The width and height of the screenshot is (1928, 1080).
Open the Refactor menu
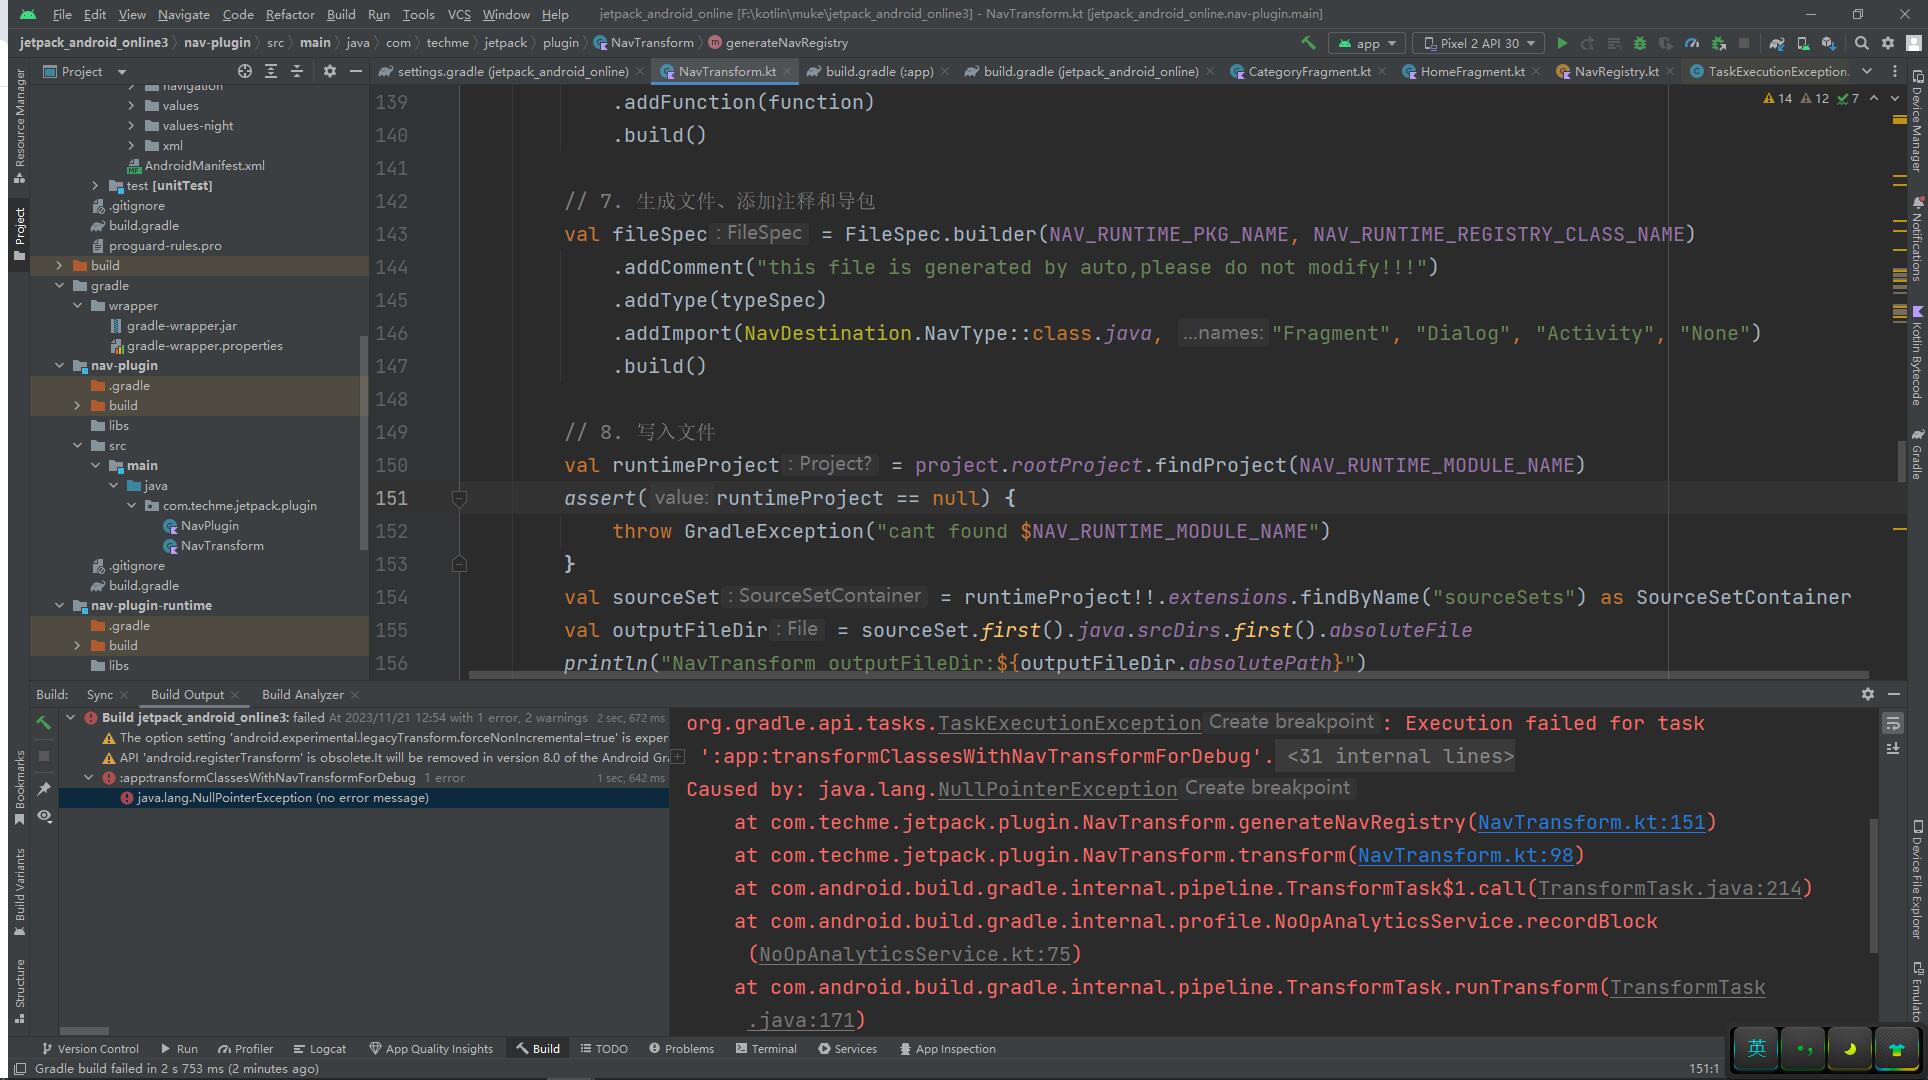(289, 14)
